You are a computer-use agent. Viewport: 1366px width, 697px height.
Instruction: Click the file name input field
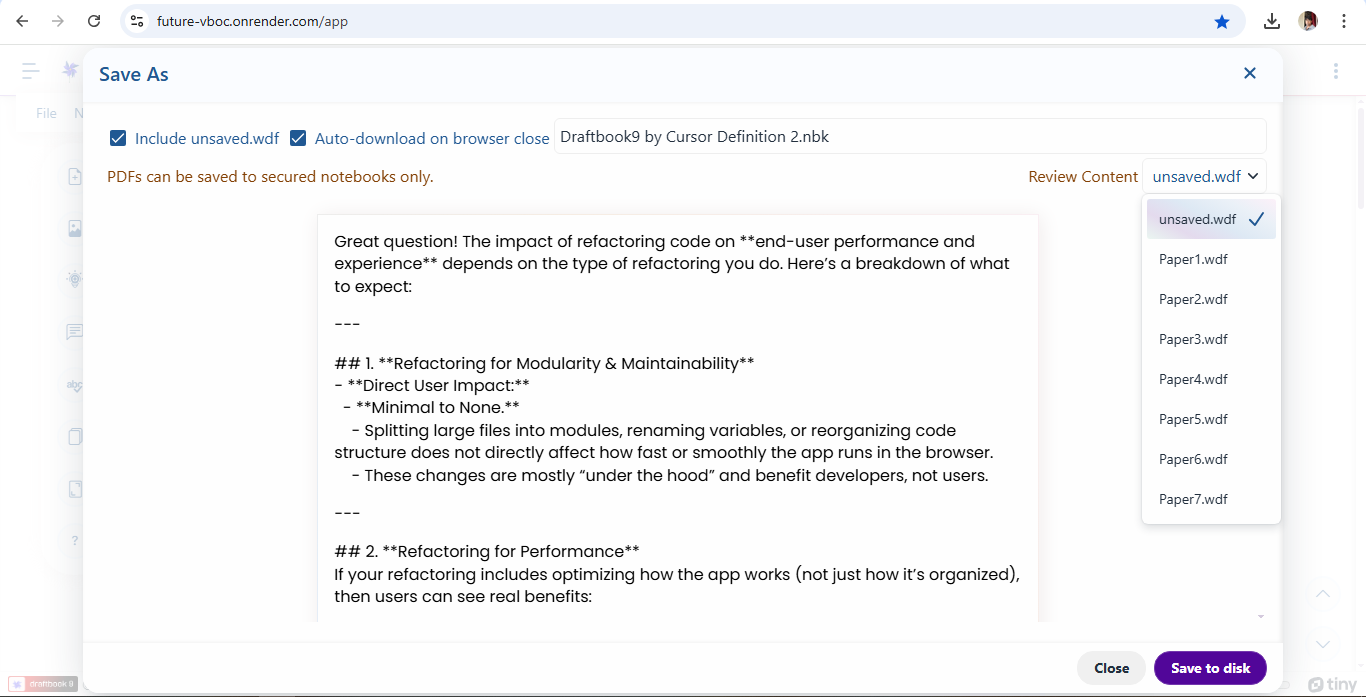click(x=909, y=137)
